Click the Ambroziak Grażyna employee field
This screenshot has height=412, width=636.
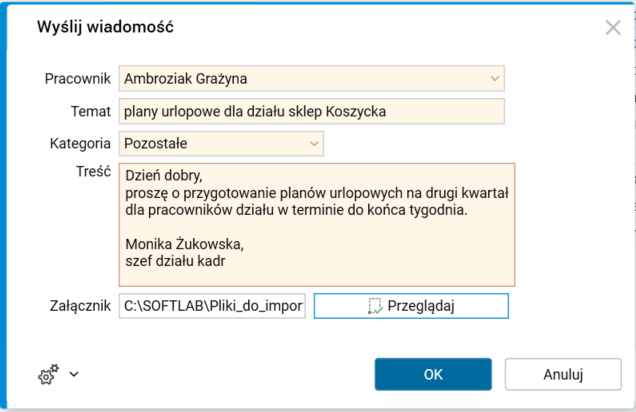click(300, 78)
